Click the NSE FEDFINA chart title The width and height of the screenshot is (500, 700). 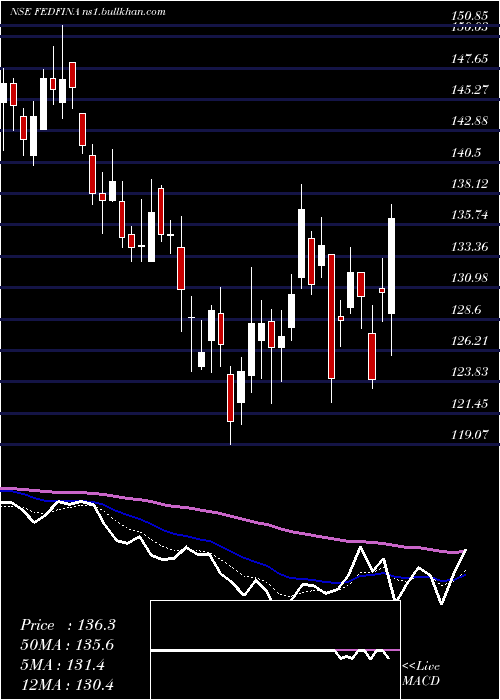tap(88, 11)
